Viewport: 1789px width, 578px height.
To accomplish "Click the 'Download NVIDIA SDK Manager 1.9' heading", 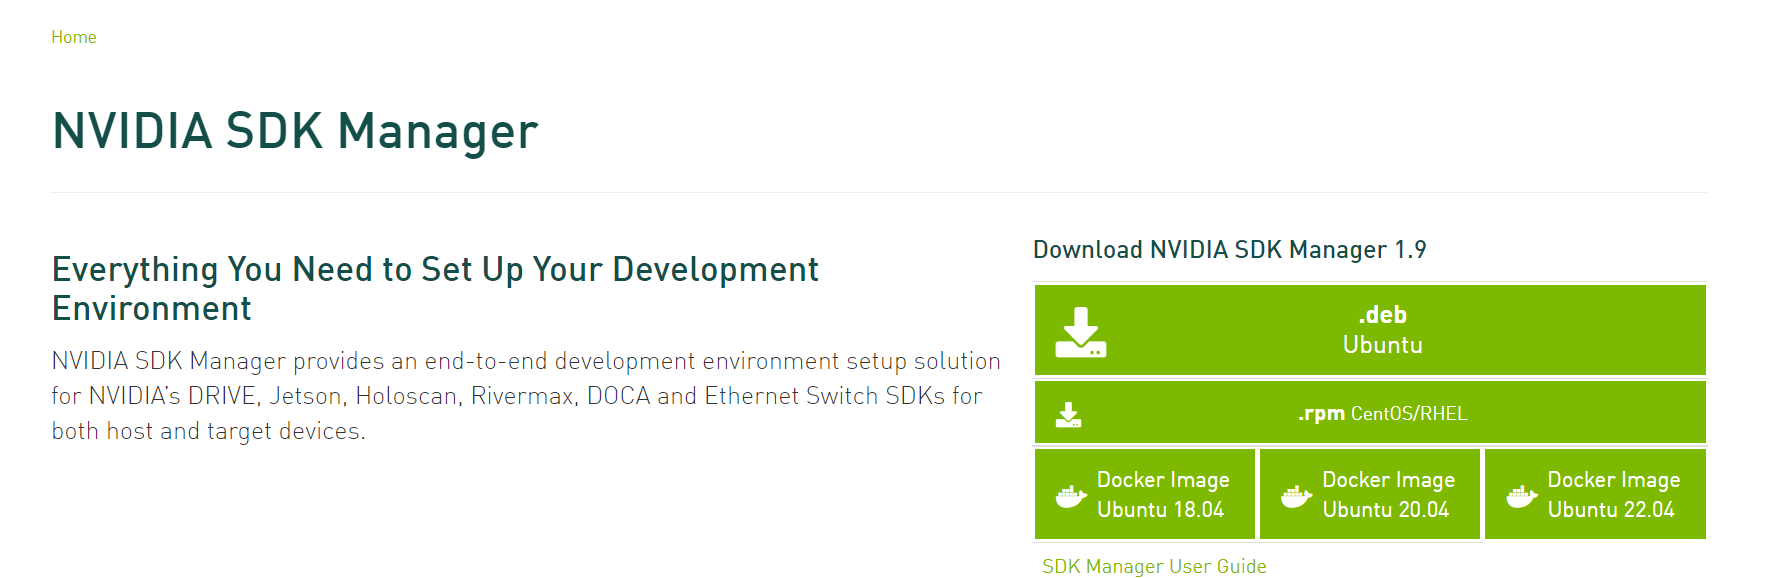I will (1230, 250).
